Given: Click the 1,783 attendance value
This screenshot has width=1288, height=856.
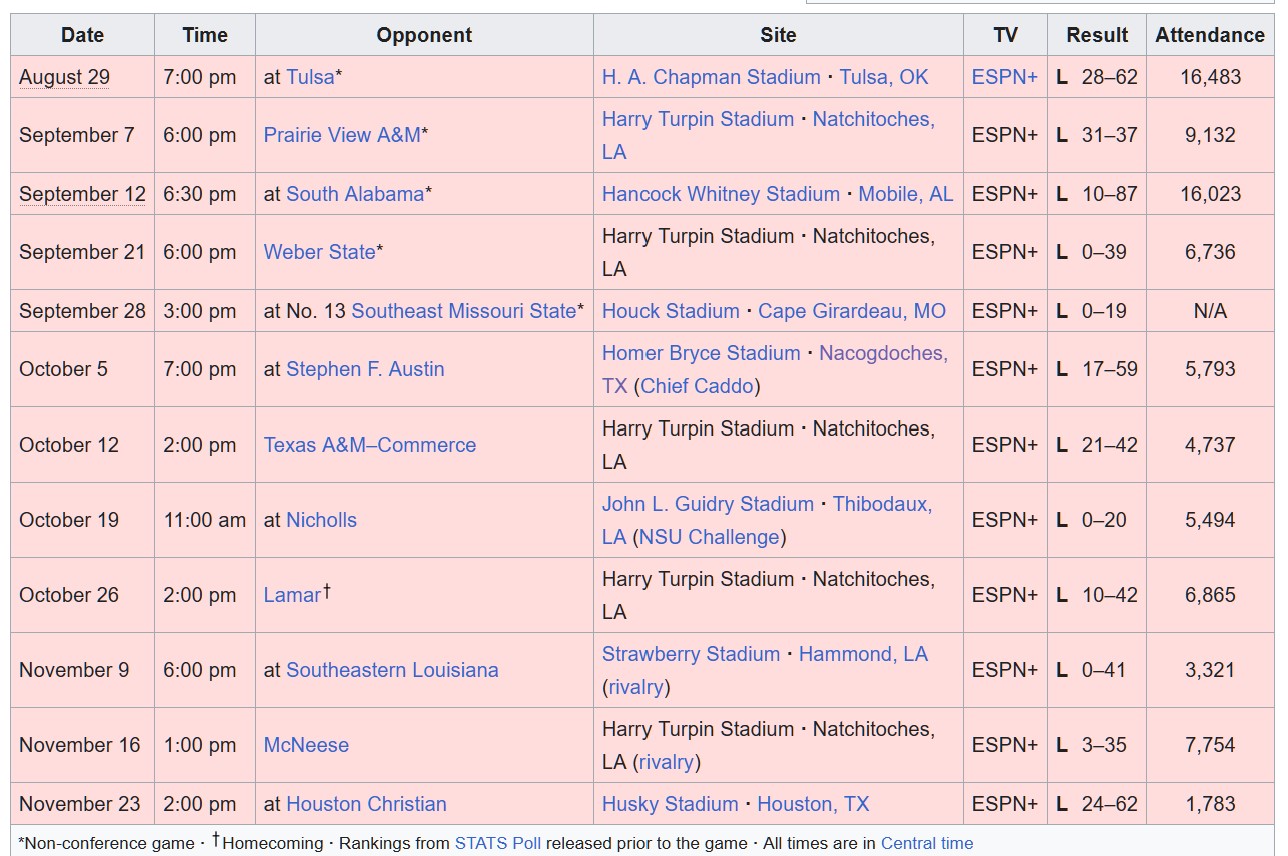Looking at the screenshot, I should [x=1210, y=804].
